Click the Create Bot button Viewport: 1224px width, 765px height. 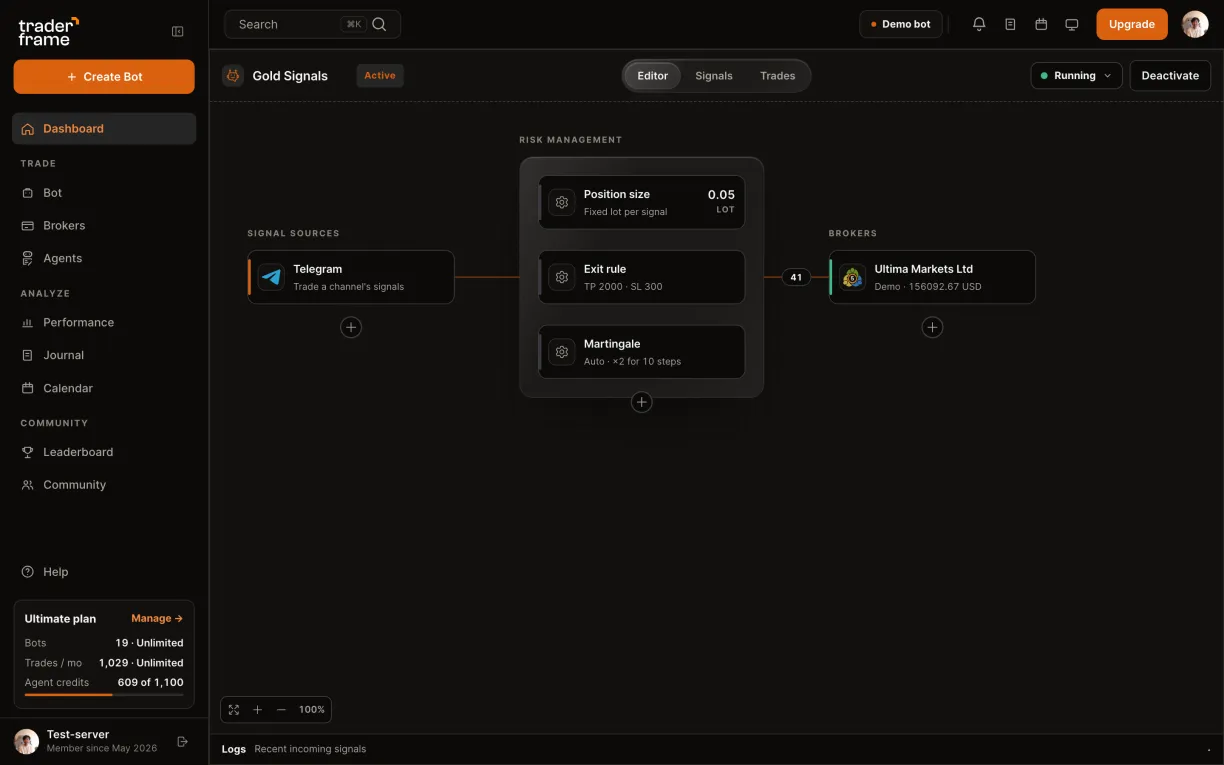tap(104, 77)
